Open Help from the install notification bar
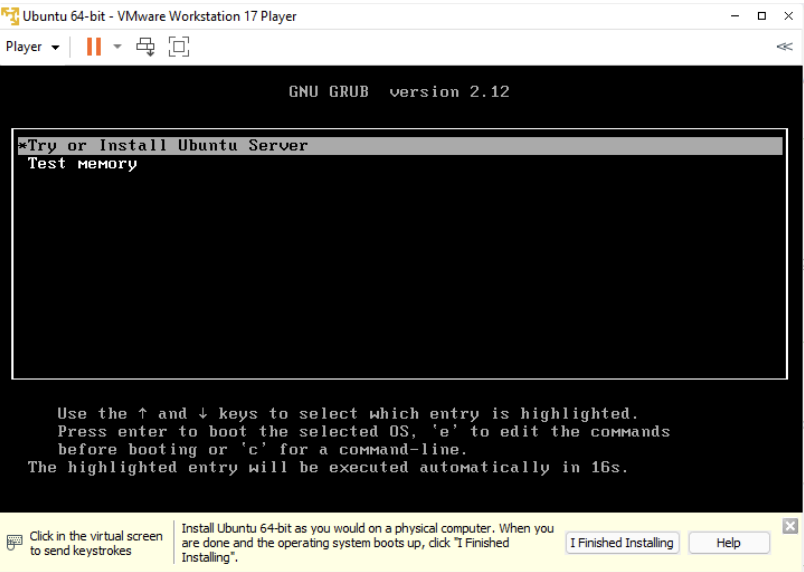 (x=729, y=543)
